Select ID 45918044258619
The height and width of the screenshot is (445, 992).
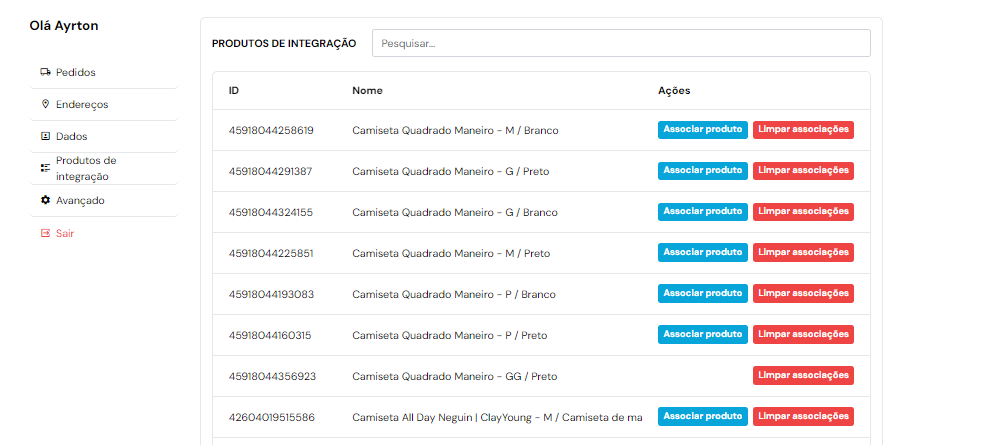tap(271, 130)
